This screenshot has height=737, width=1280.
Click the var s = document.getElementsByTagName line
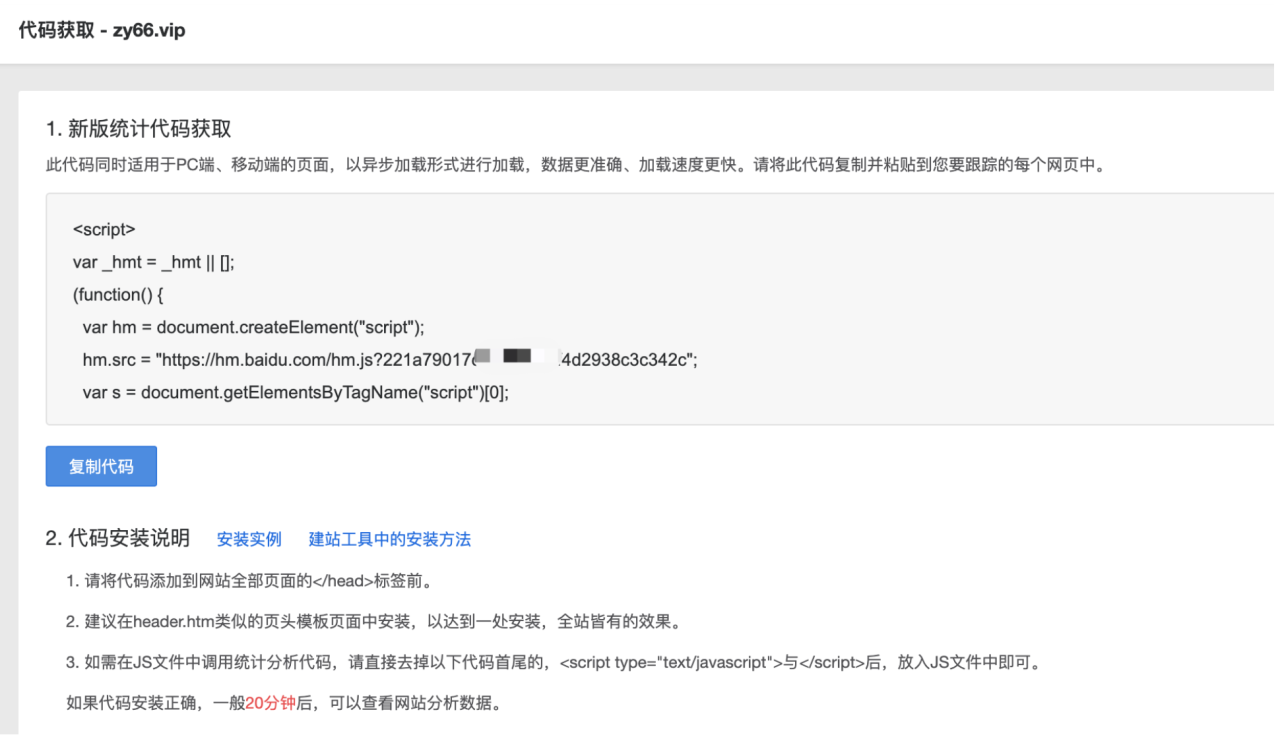296,392
